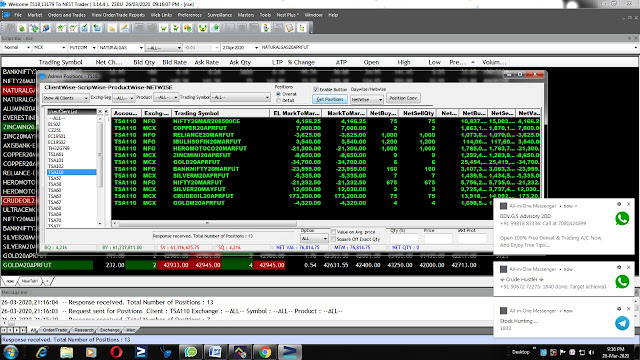Open Google Chrome from taskbar
This screenshot has height=360, width=640.
pyautogui.click(x=265, y=352)
